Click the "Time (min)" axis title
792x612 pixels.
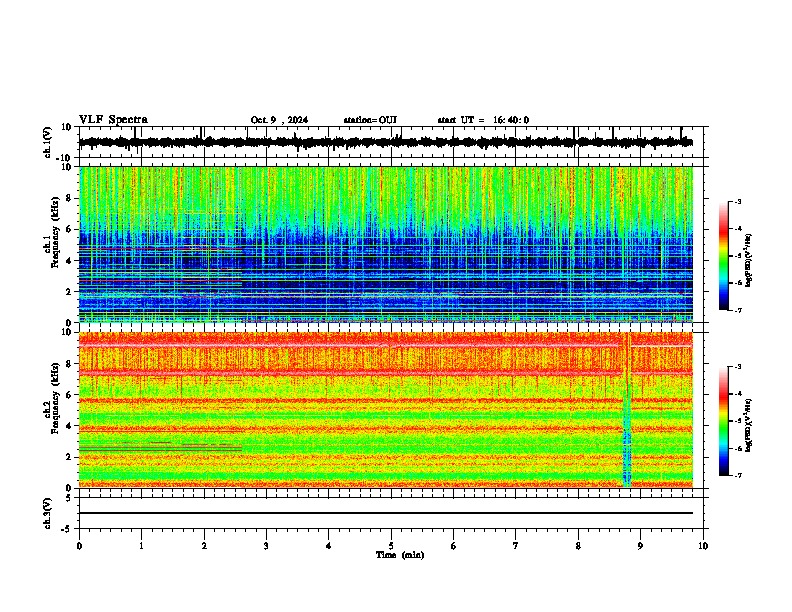[400, 555]
